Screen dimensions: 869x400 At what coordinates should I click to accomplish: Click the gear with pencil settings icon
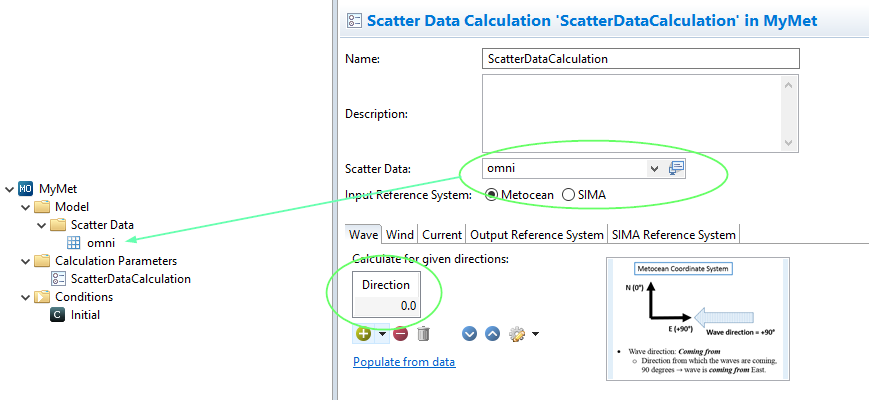tap(517, 334)
